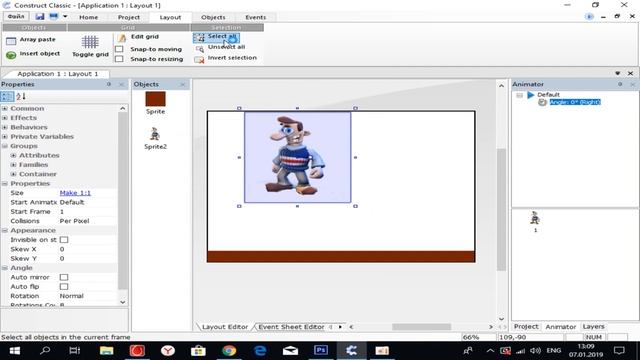Click Properties panel scroll down arrow
Screen dimensions: 640x360
click(122, 302)
